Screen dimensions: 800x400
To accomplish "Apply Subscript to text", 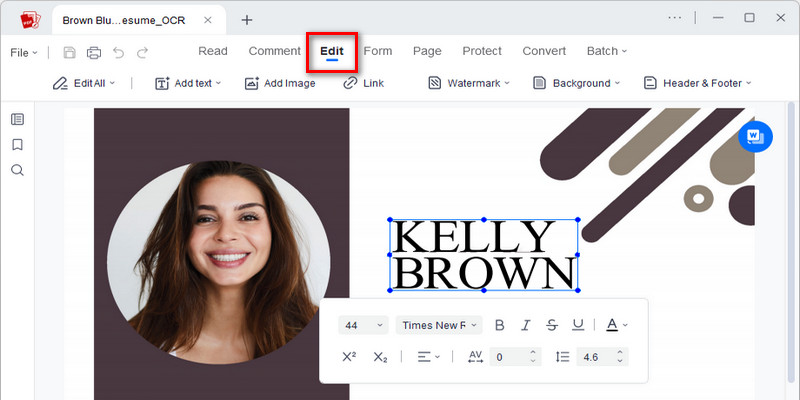I will (380, 357).
